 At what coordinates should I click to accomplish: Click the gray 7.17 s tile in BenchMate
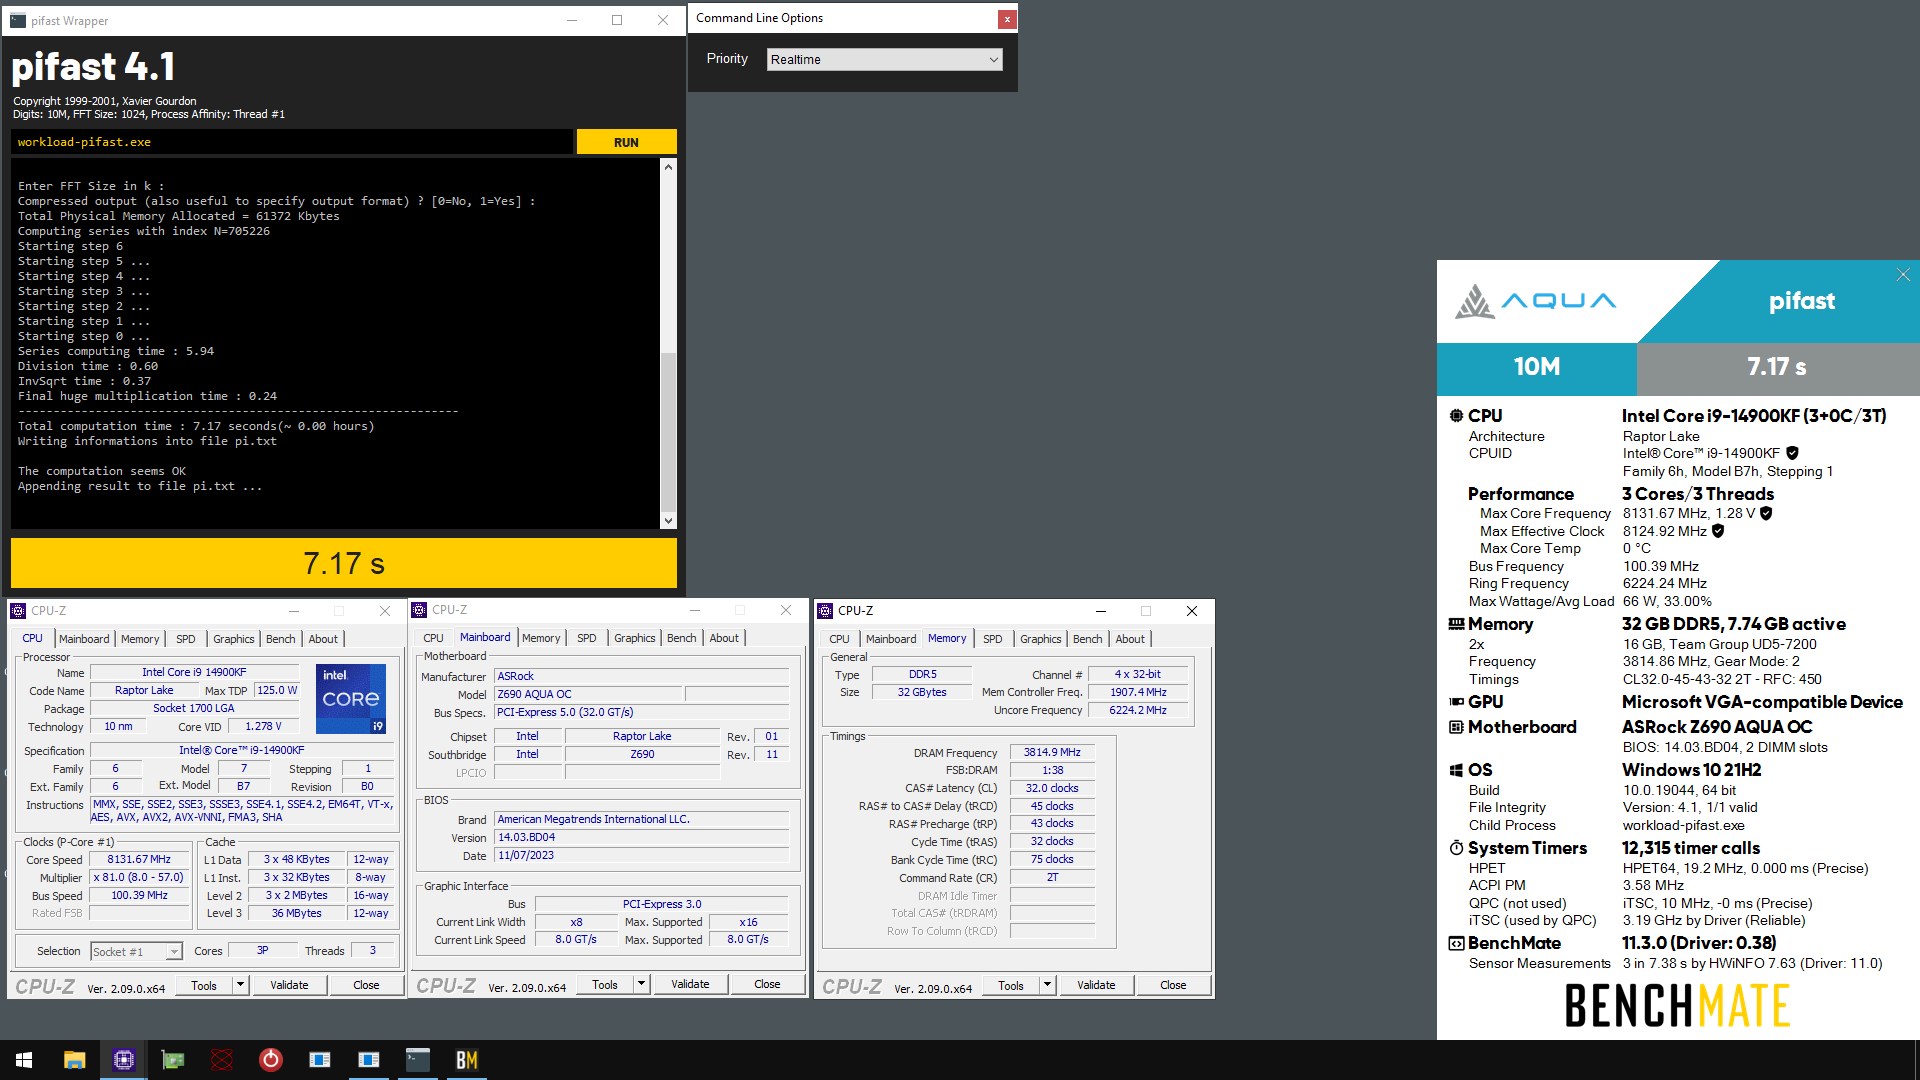click(x=1777, y=367)
